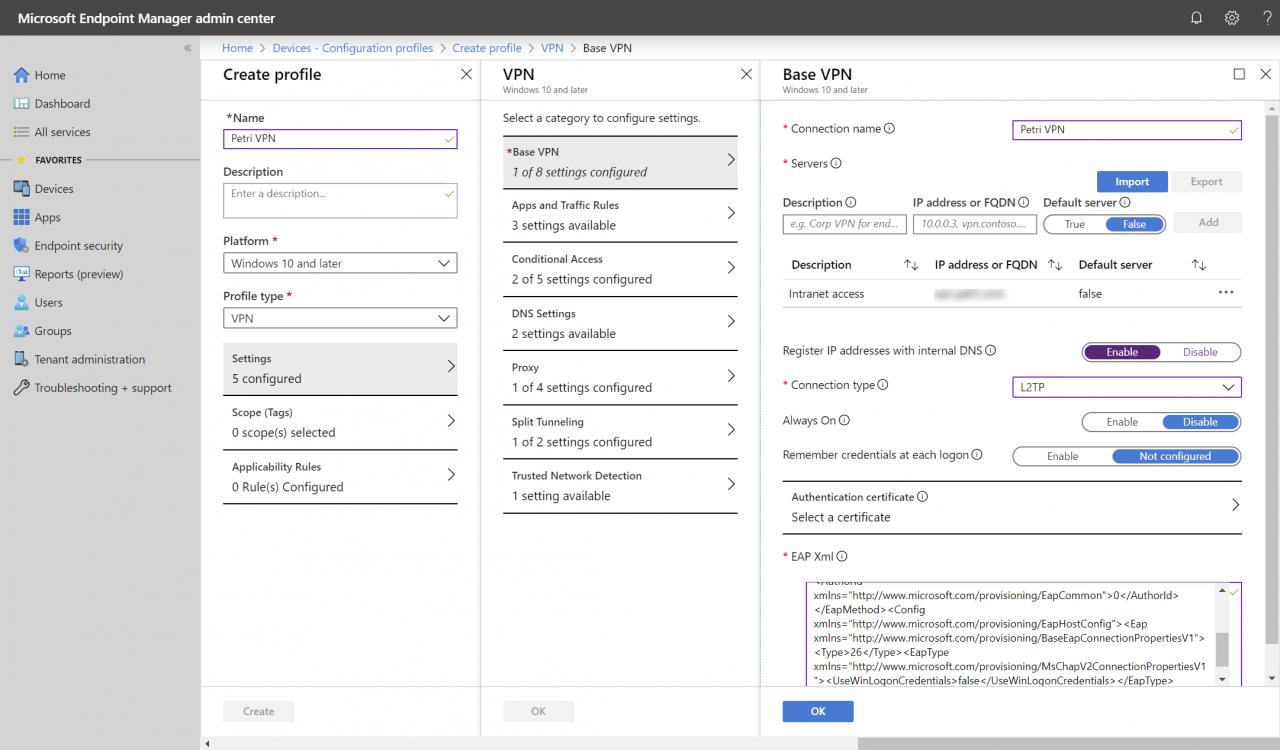Open Tenant administration icon
This screenshot has height=750, width=1280.
coord(21,359)
